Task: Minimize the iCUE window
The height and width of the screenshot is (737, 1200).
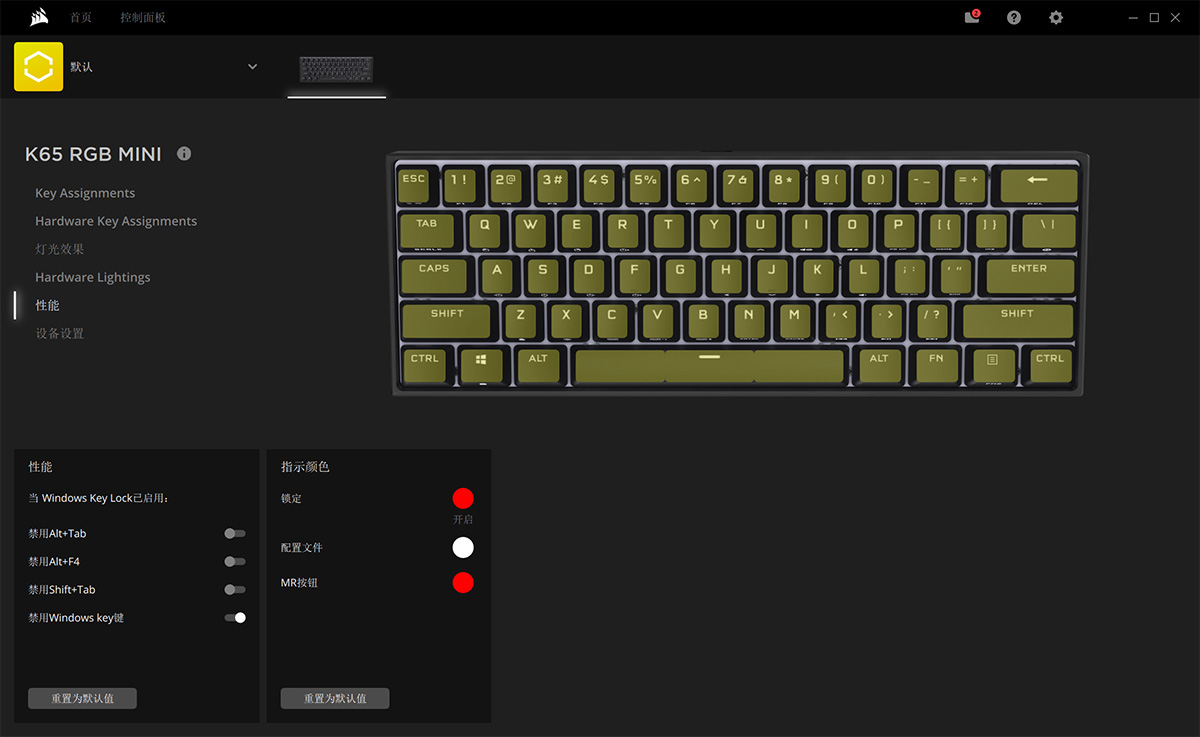Action: tap(1133, 18)
